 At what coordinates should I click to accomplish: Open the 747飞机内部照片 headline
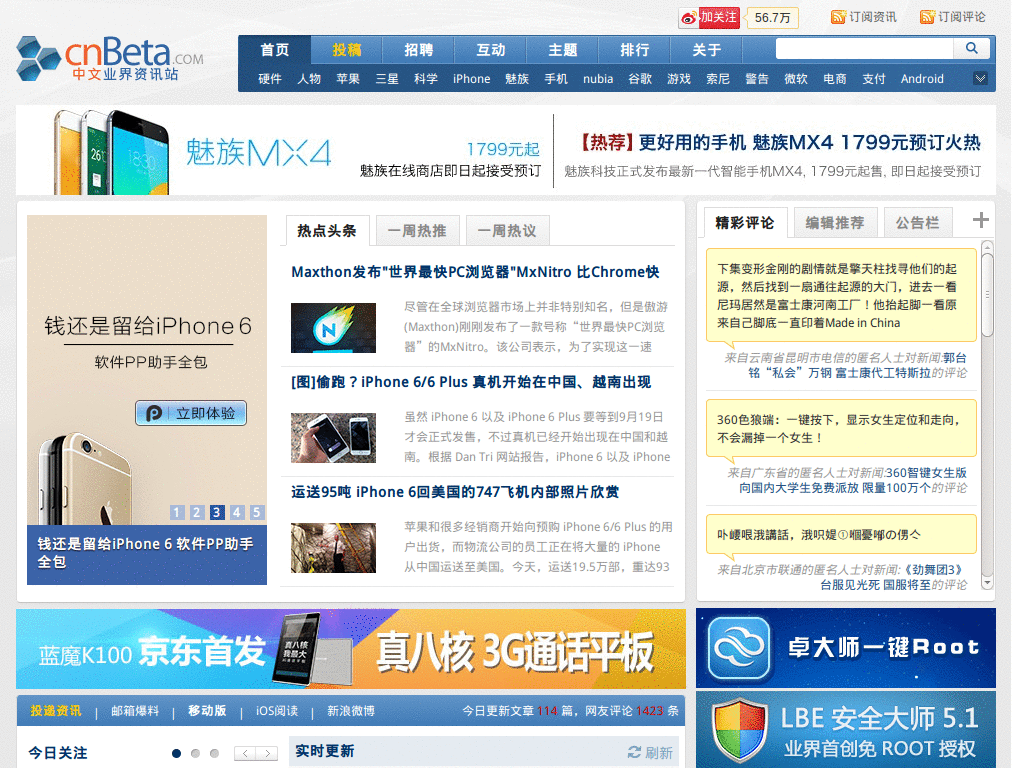(x=455, y=492)
